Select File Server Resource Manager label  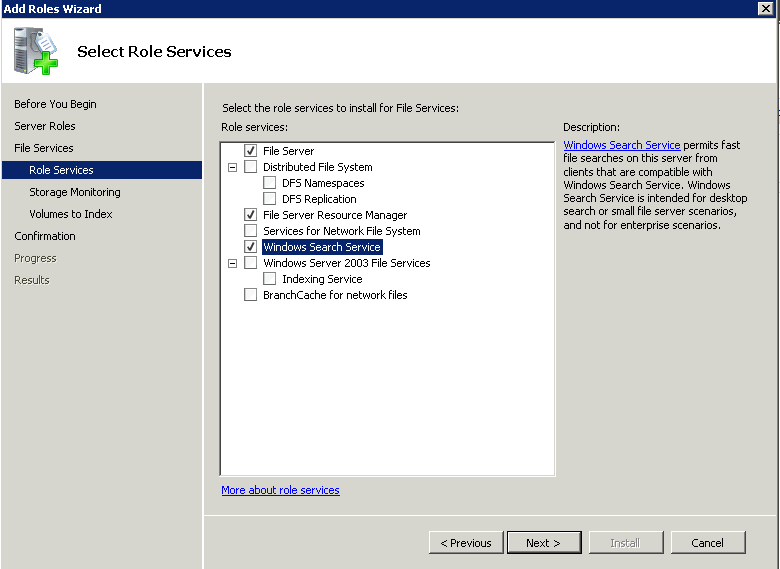(335, 215)
